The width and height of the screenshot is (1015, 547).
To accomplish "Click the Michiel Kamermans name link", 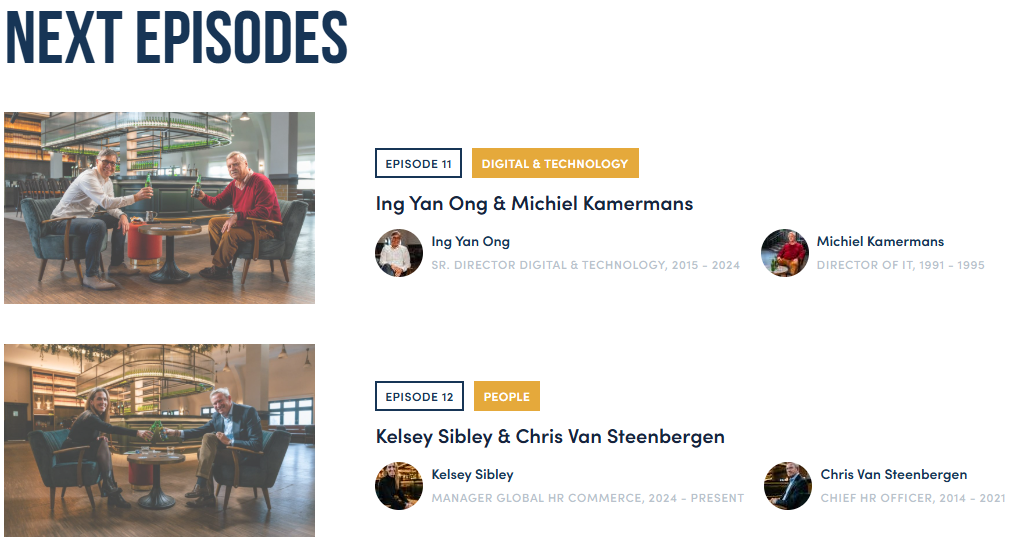I will coord(880,241).
